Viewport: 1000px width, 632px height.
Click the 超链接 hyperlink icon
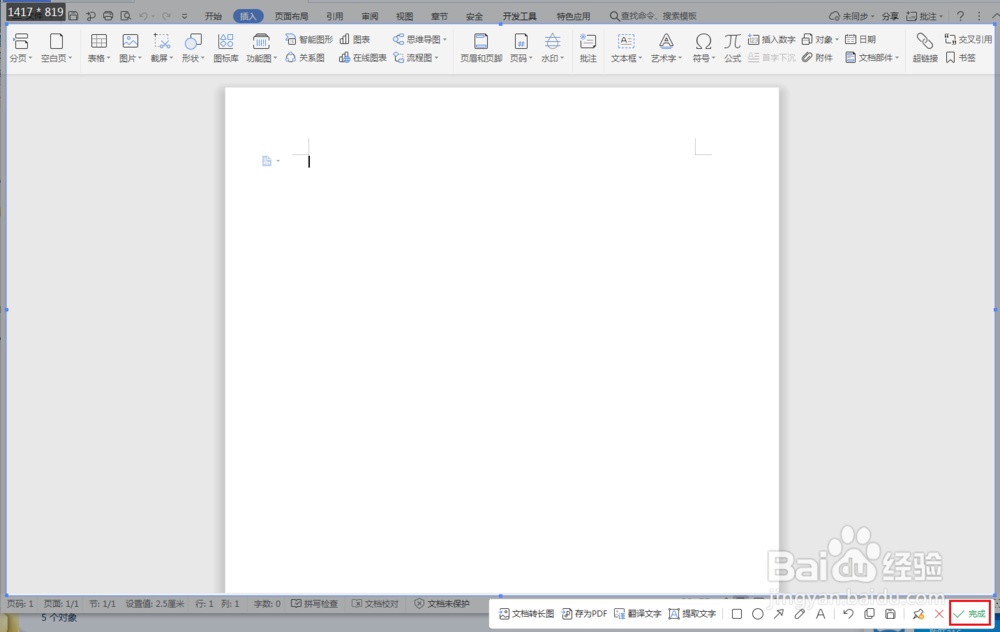925,42
